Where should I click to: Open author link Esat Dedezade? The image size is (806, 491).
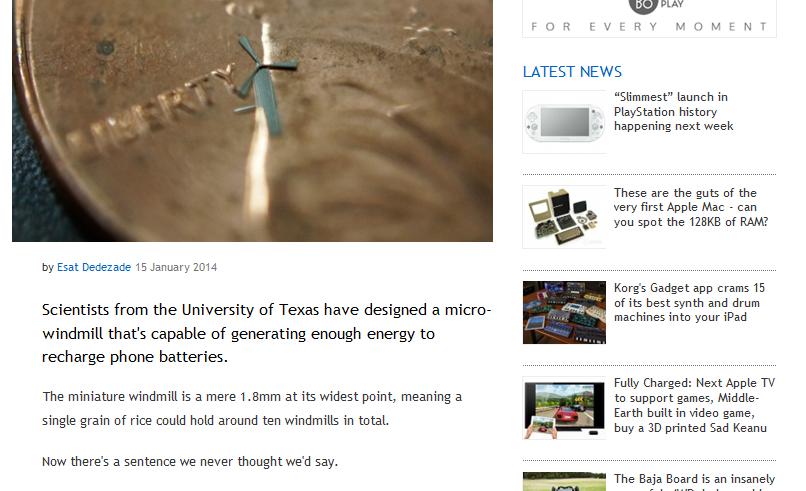coord(94,267)
